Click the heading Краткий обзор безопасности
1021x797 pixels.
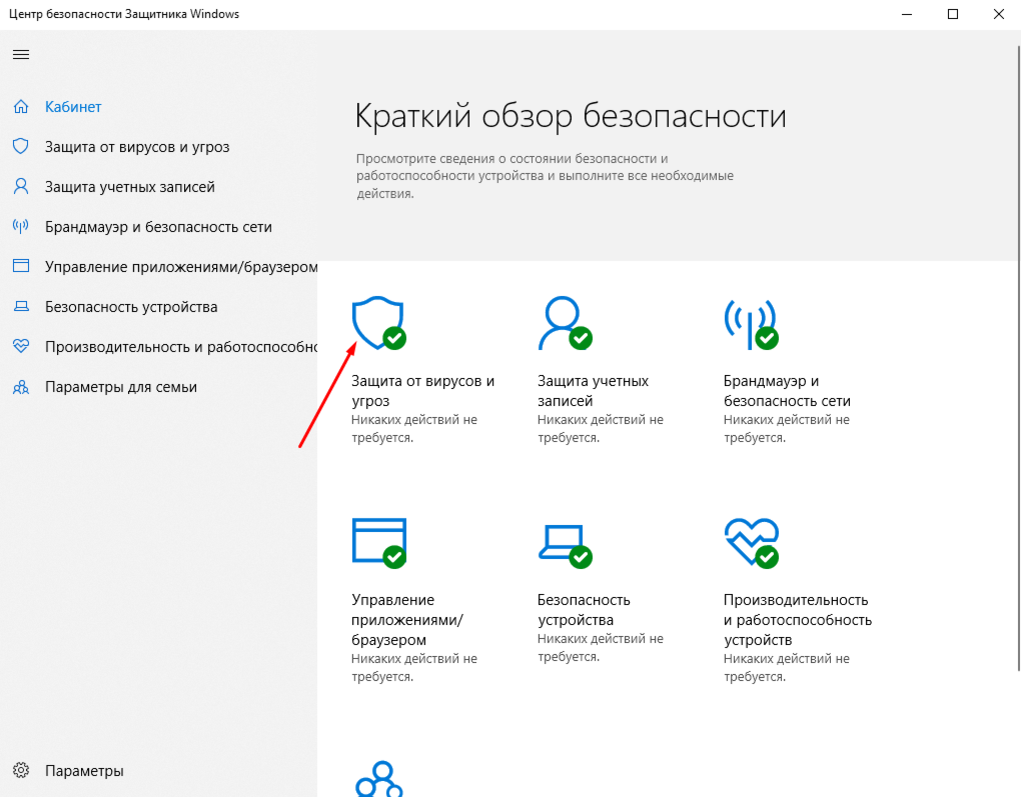(570, 116)
